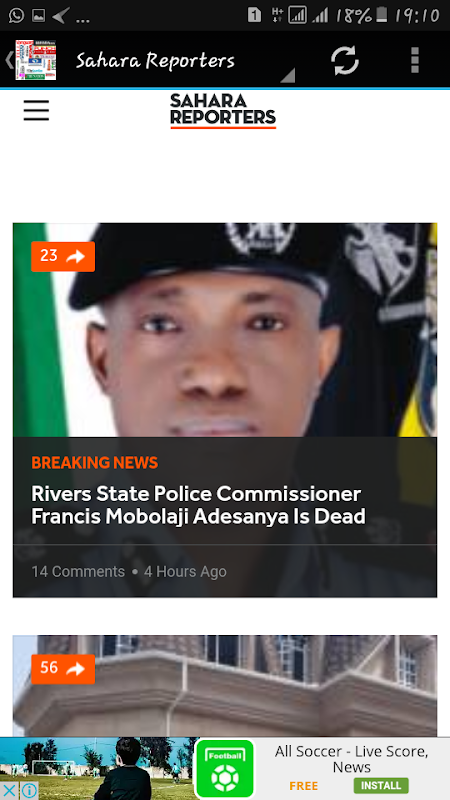Open the ad info icon

(29, 790)
